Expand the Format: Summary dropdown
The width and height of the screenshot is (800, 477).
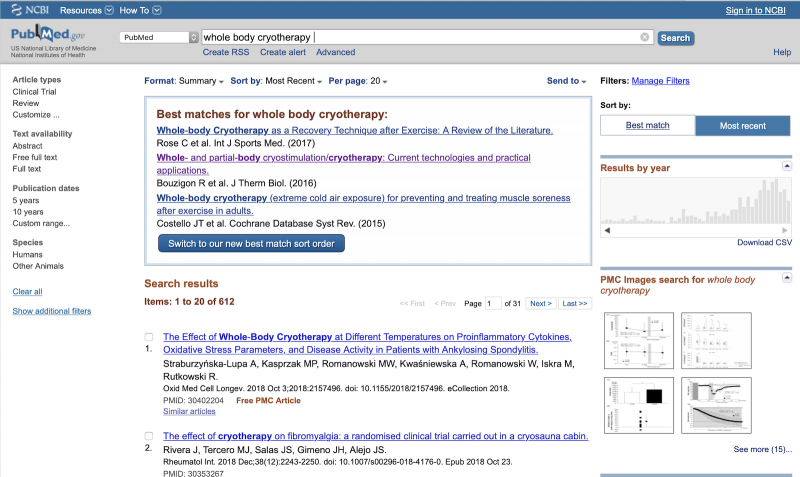(x=184, y=81)
